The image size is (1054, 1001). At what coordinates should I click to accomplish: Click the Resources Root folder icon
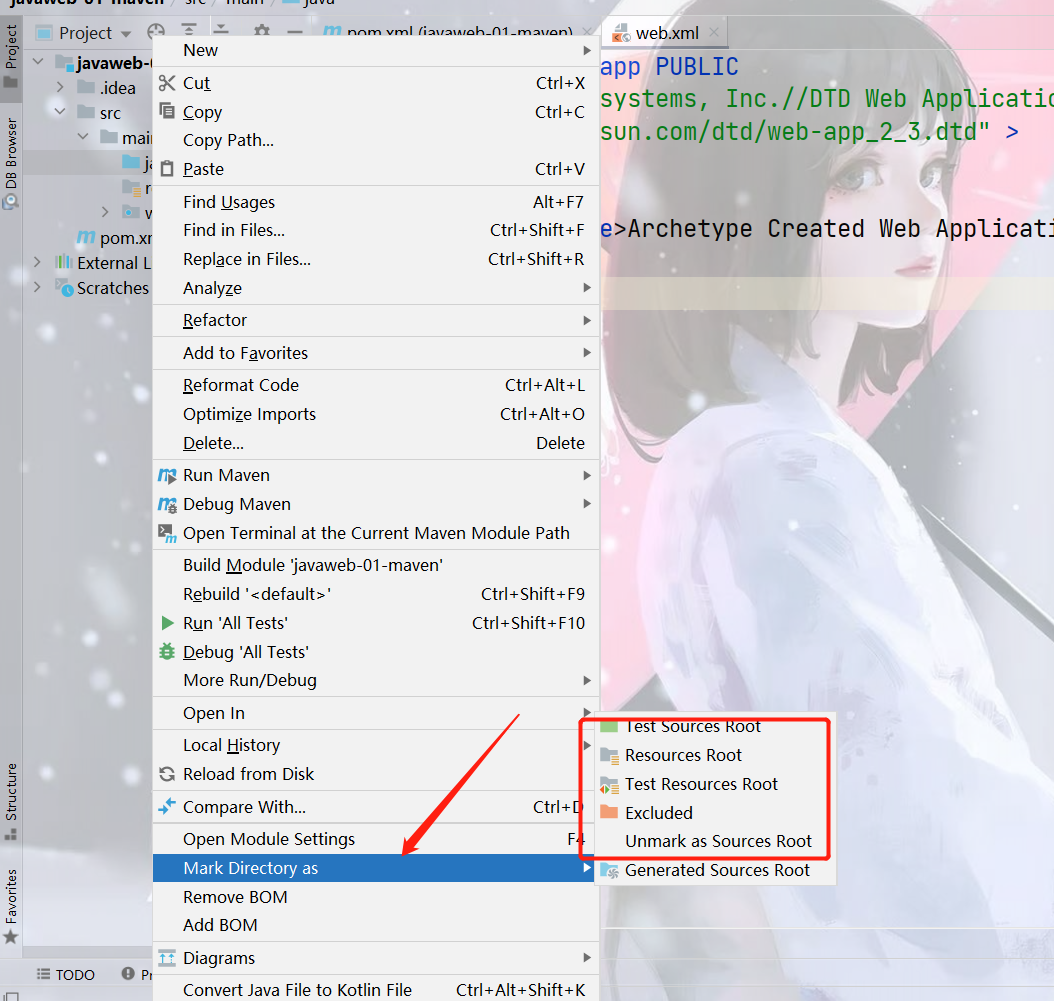point(609,756)
